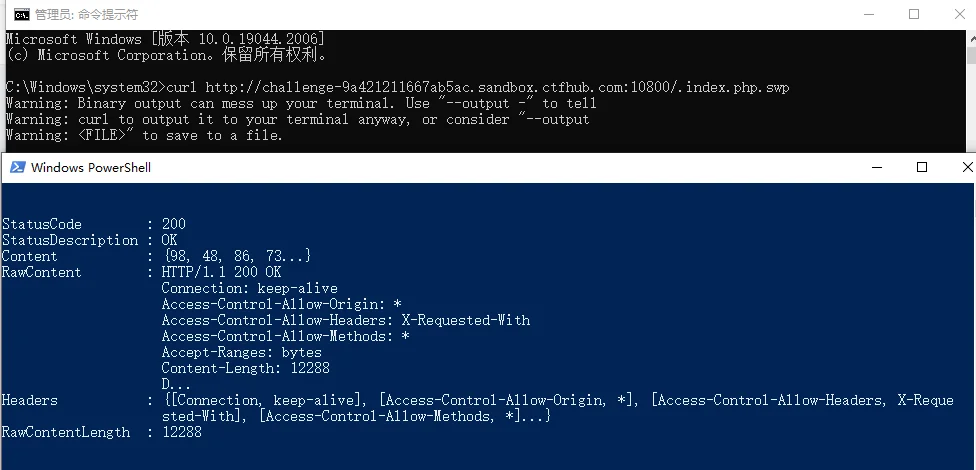Click the StatusDescription OK value
The height and width of the screenshot is (470, 976).
tap(169, 240)
